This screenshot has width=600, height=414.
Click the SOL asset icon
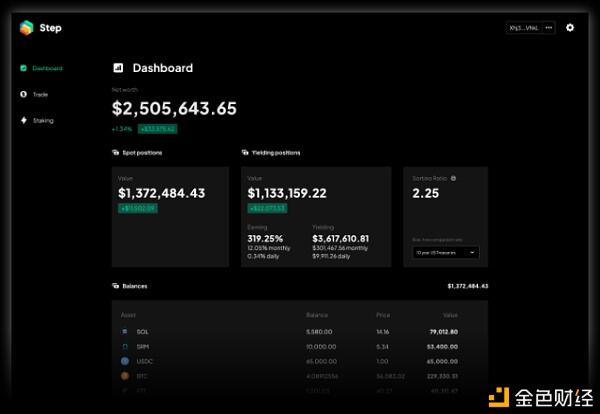click(125, 331)
